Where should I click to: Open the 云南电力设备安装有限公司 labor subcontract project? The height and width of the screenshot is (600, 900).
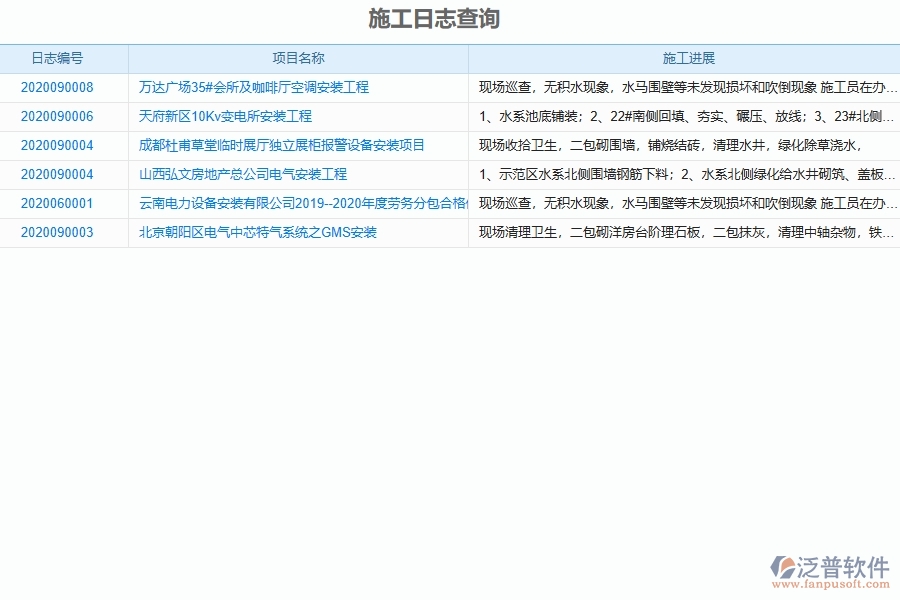298,203
